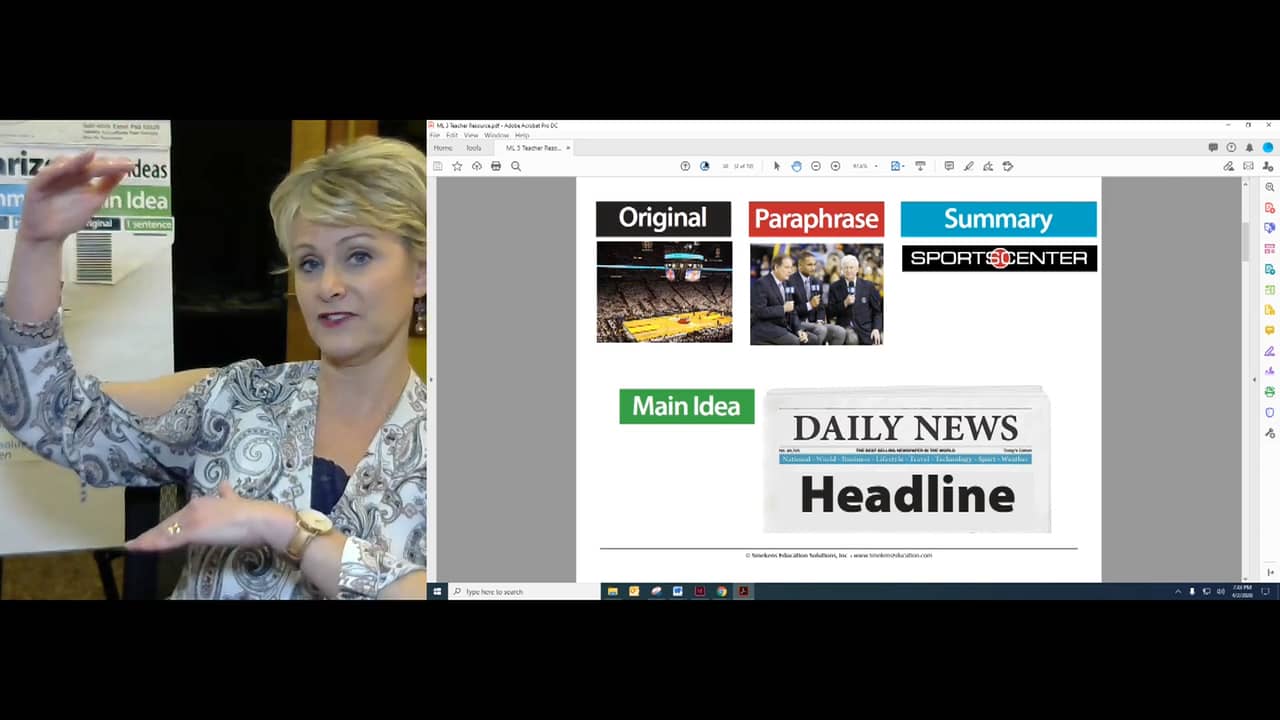
Task: Open the notifications bell
Action: click(x=1249, y=147)
